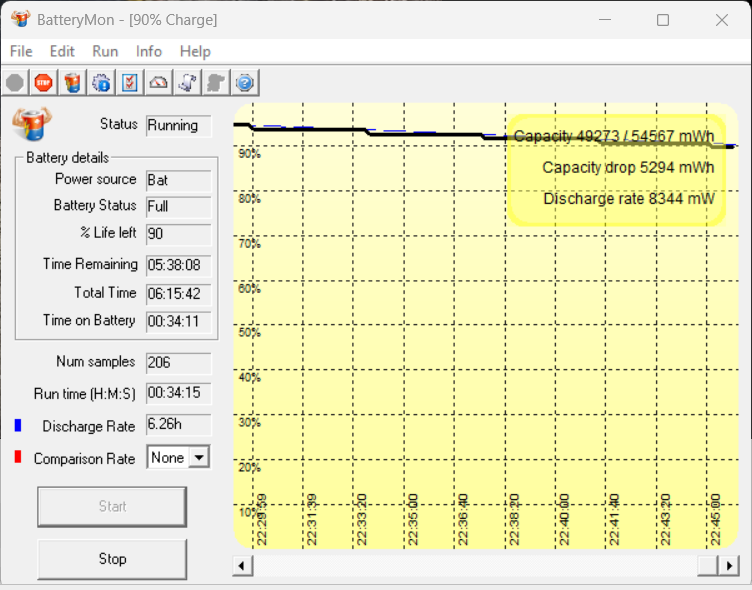Click the large battery logo beside Status

click(31, 125)
